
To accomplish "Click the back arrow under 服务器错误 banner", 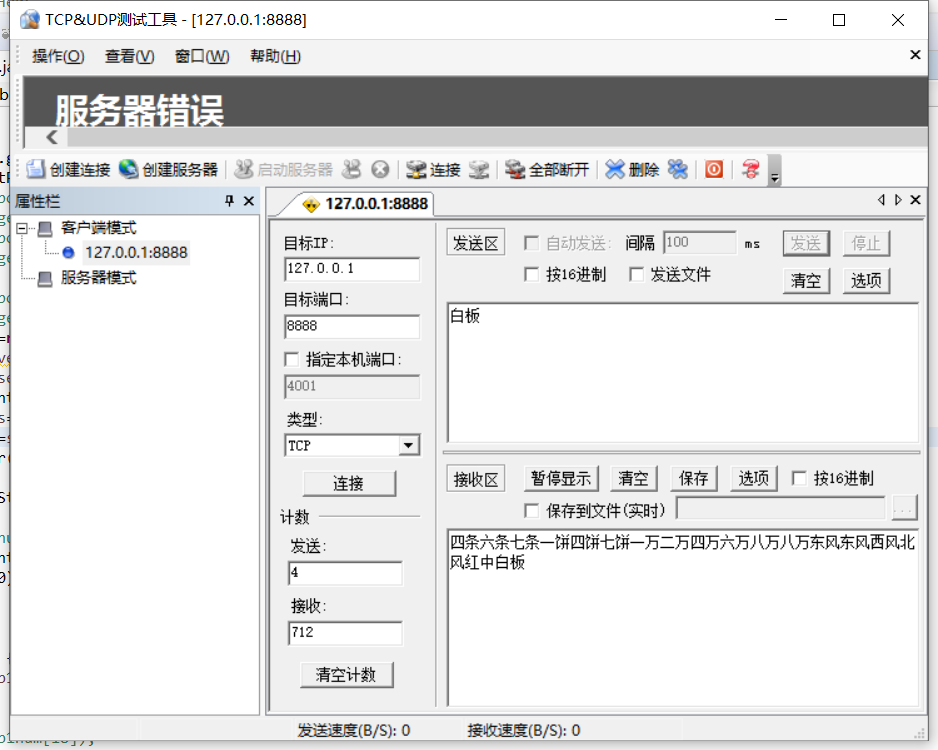I will (x=52, y=137).
